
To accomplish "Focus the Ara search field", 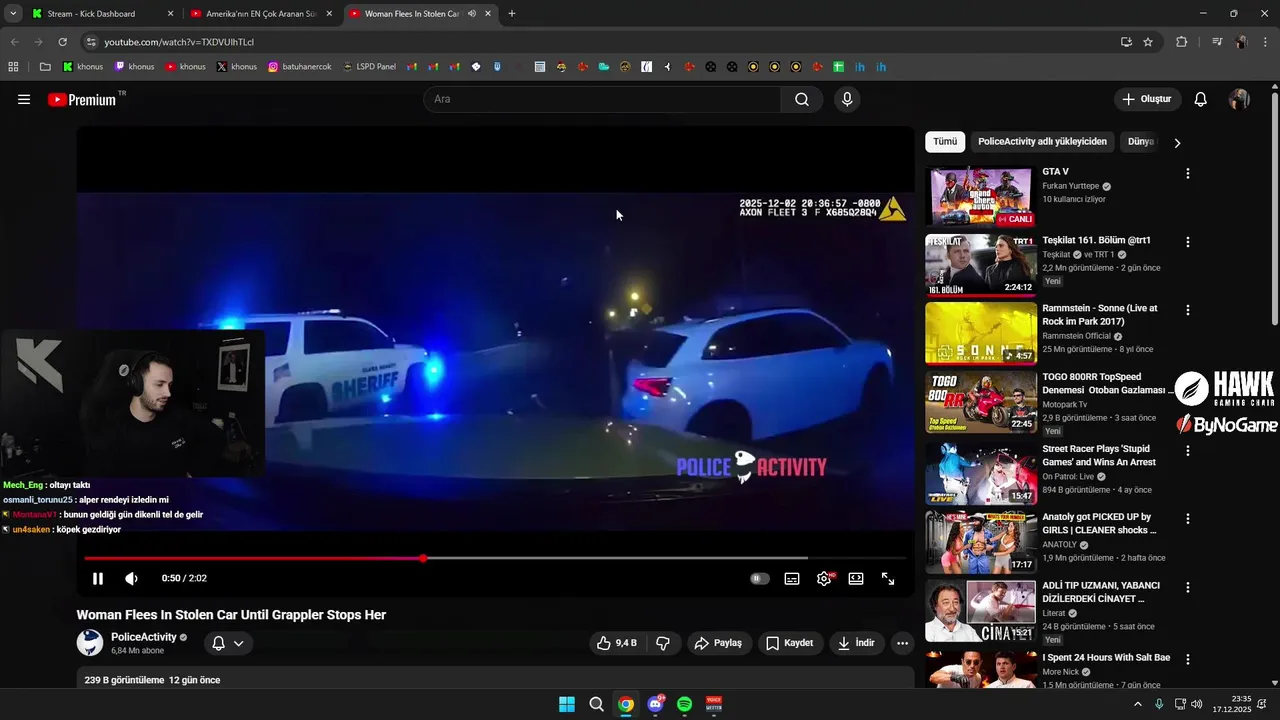I will pos(602,99).
